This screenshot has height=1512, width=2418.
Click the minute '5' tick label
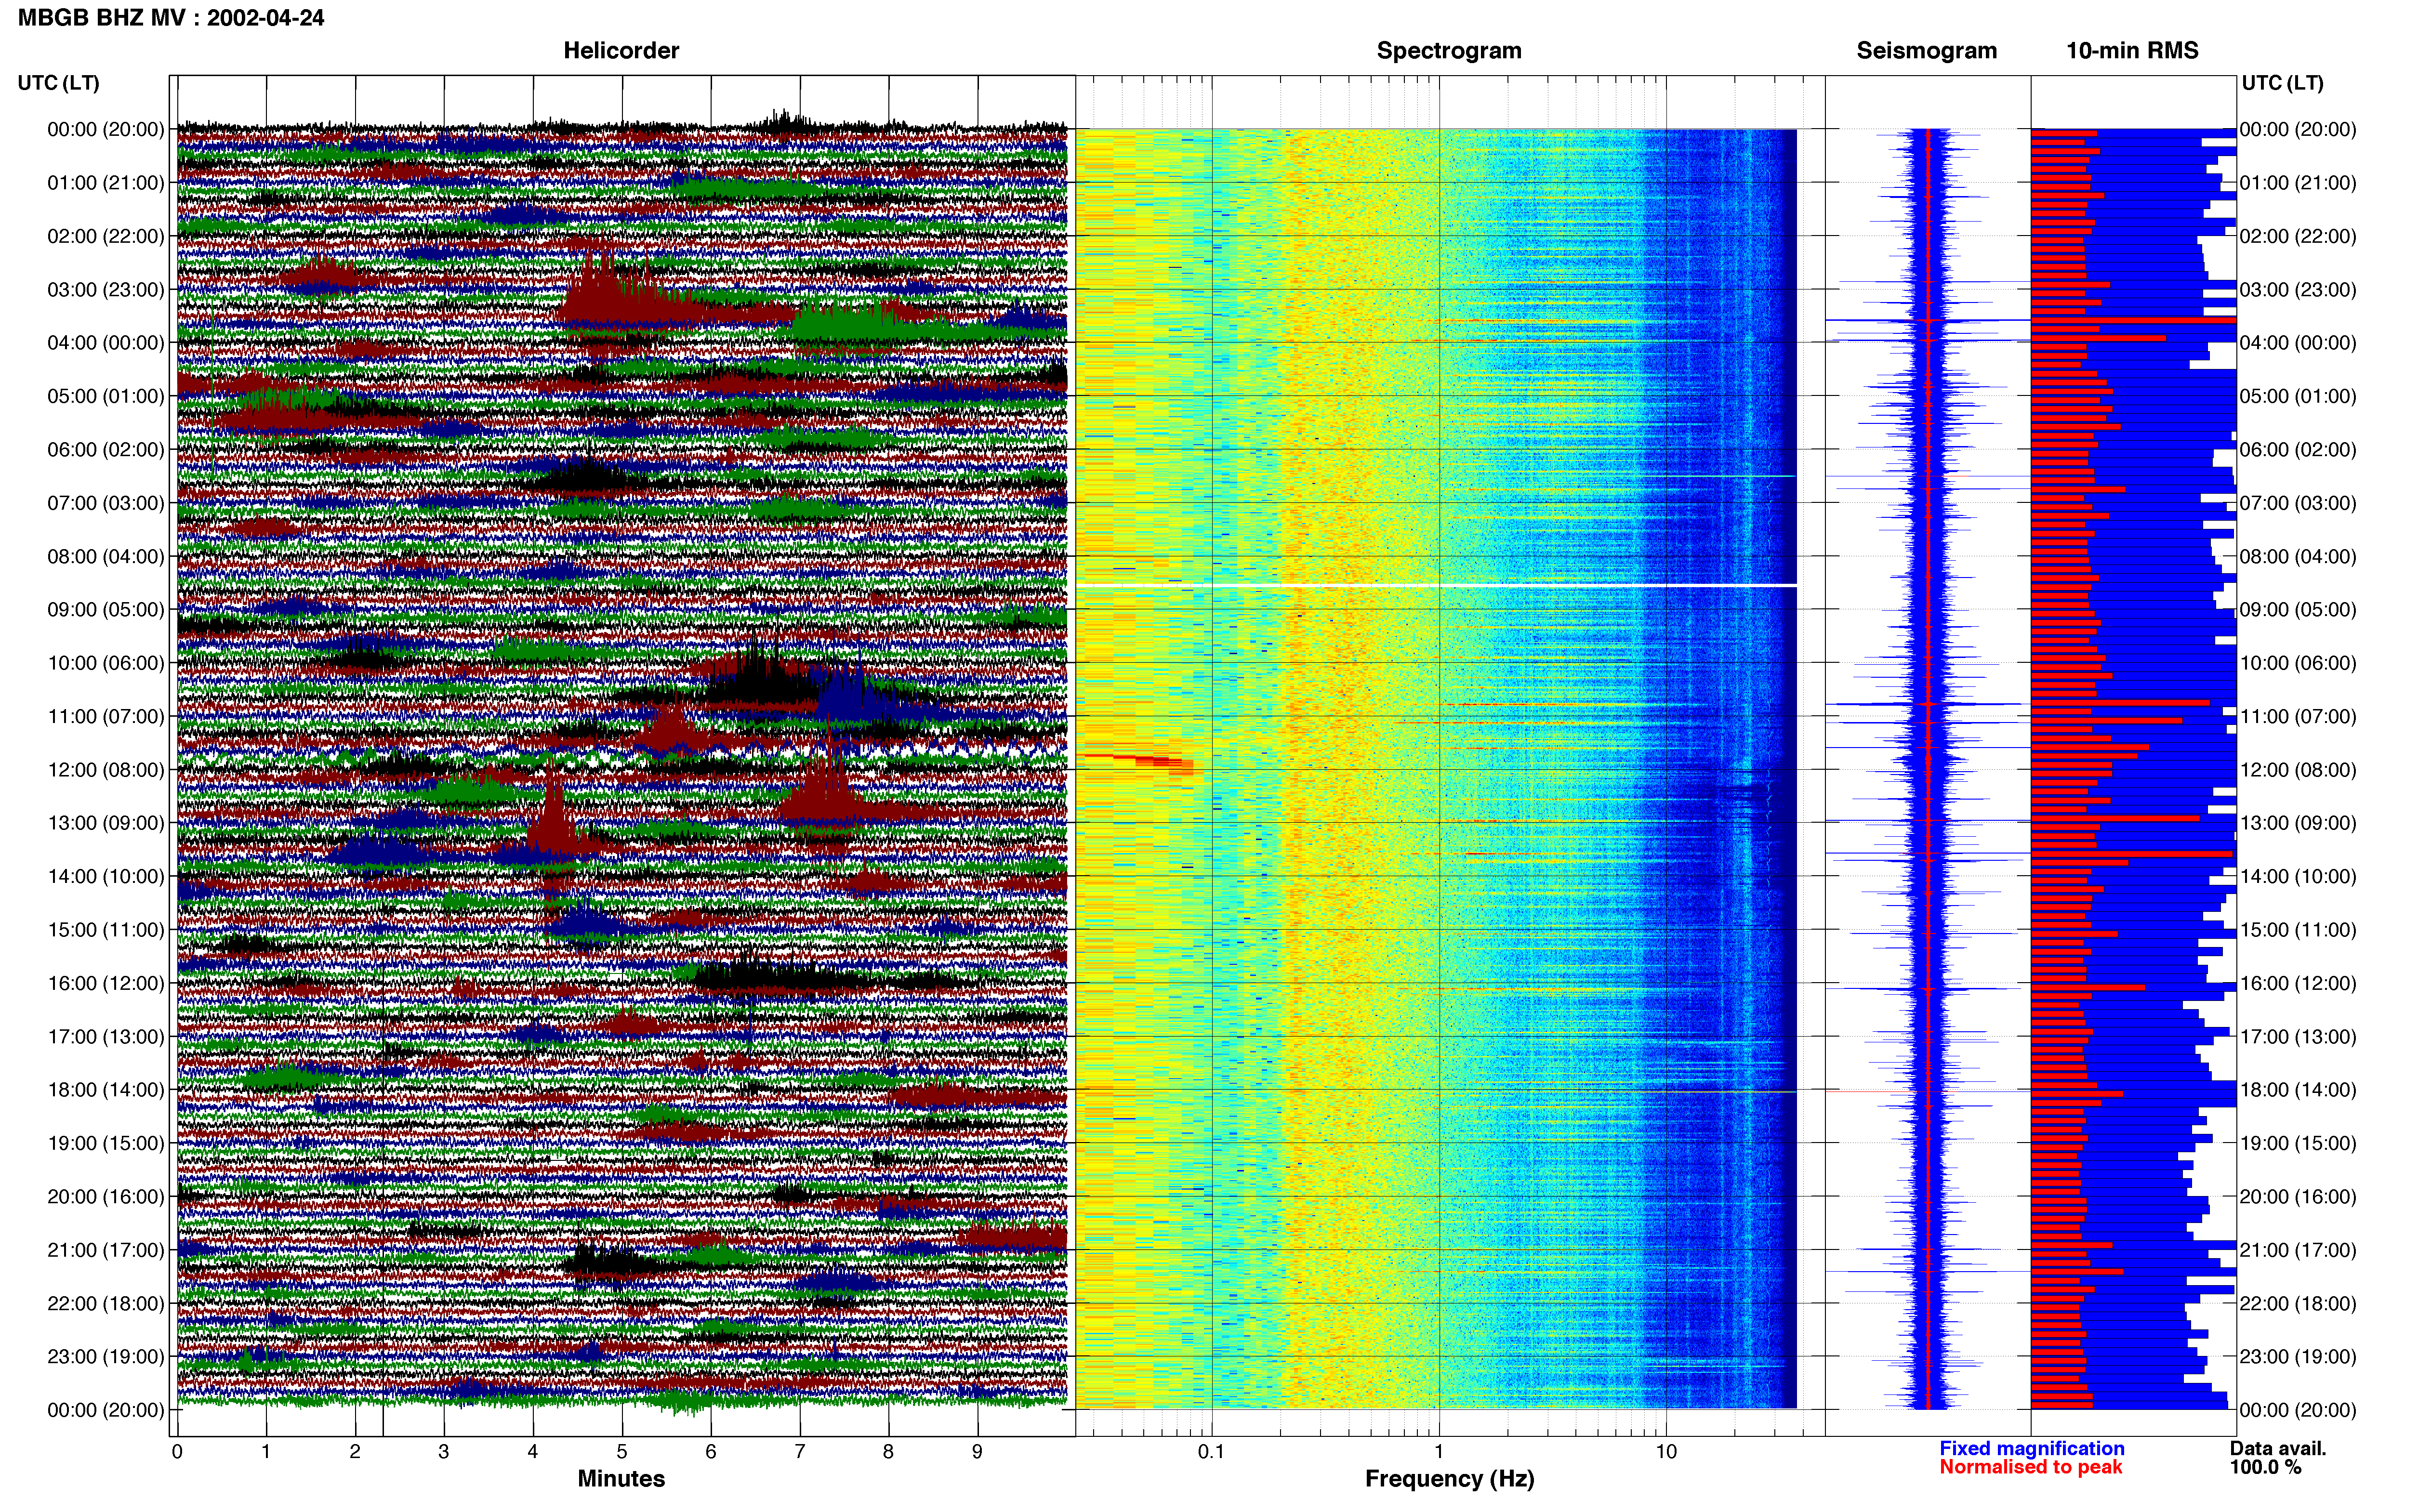tap(622, 1452)
